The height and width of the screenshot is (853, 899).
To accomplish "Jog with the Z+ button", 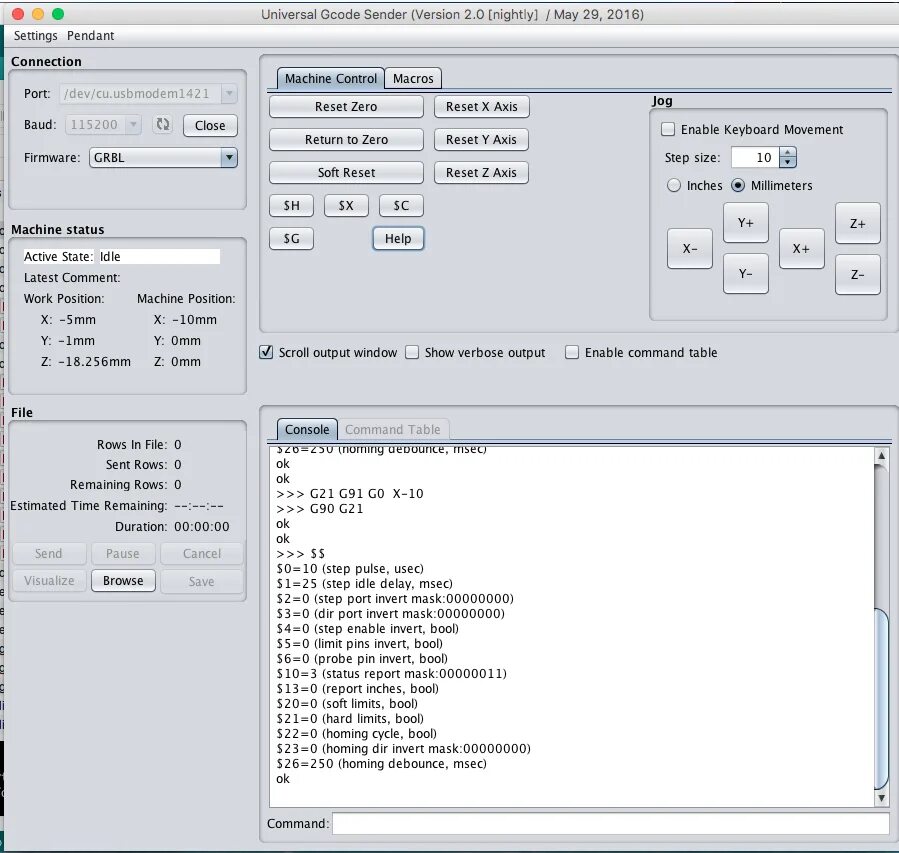I will [858, 224].
